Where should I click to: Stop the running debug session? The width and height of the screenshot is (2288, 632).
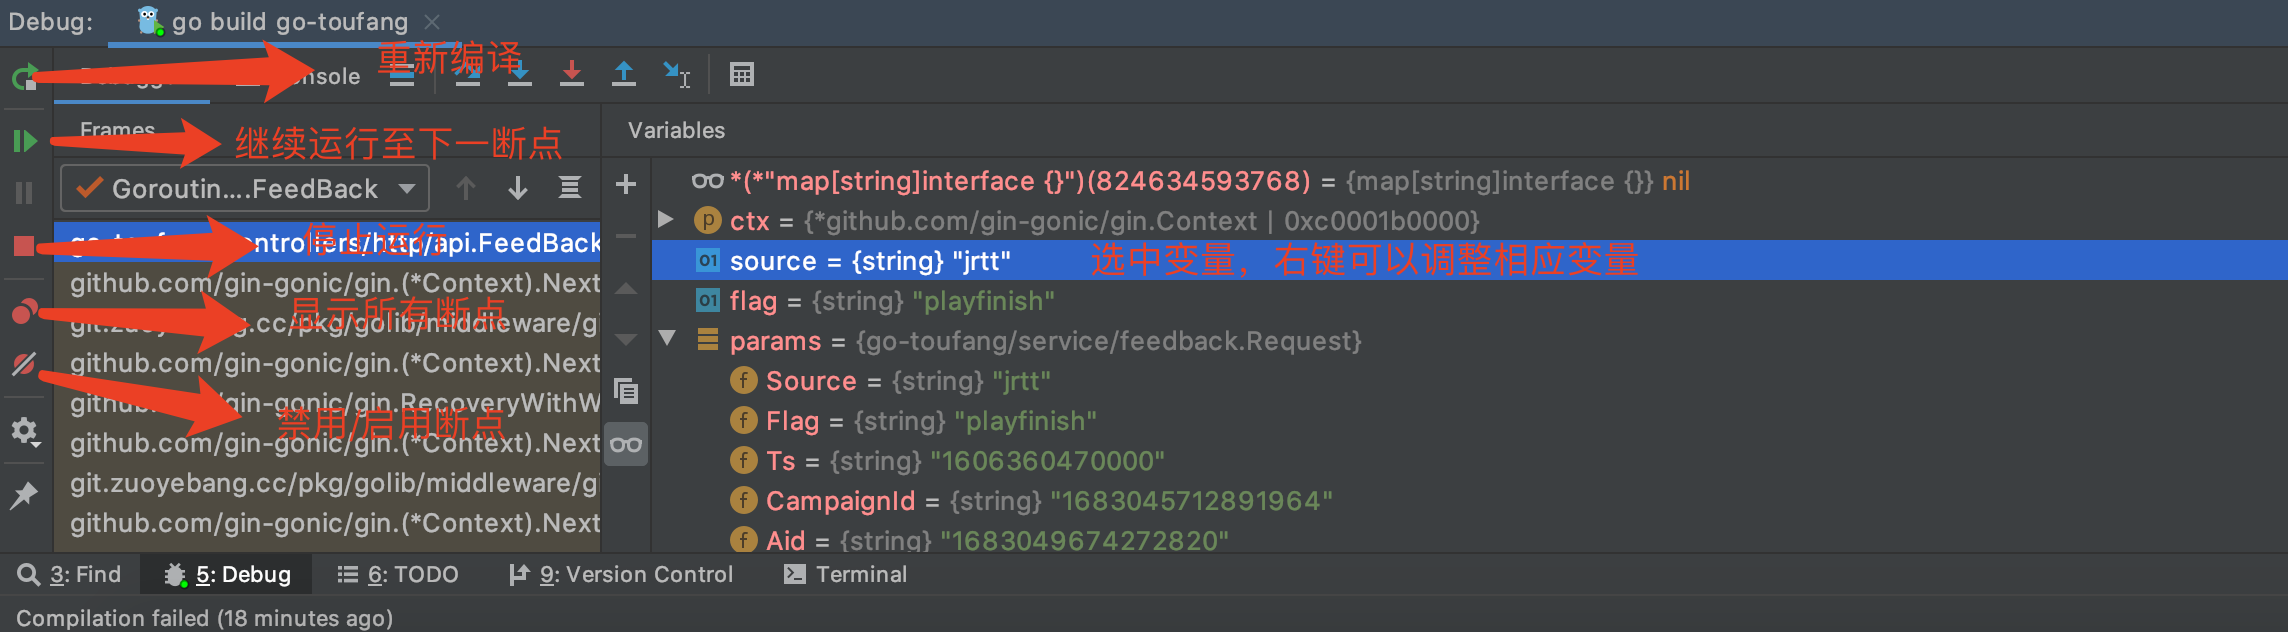coord(24,246)
